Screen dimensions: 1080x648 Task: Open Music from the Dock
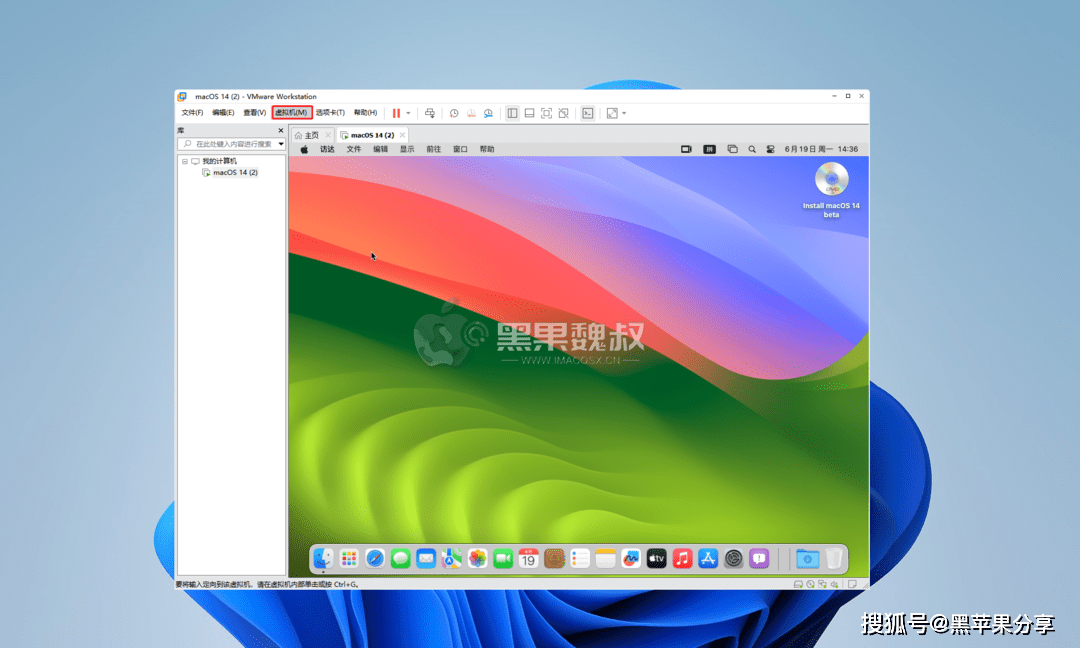click(682, 558)
